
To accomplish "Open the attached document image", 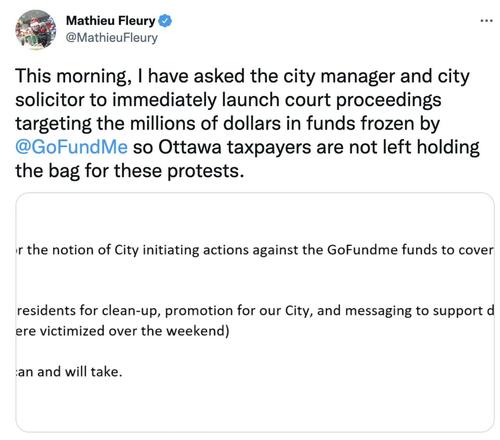I will 255,312.
